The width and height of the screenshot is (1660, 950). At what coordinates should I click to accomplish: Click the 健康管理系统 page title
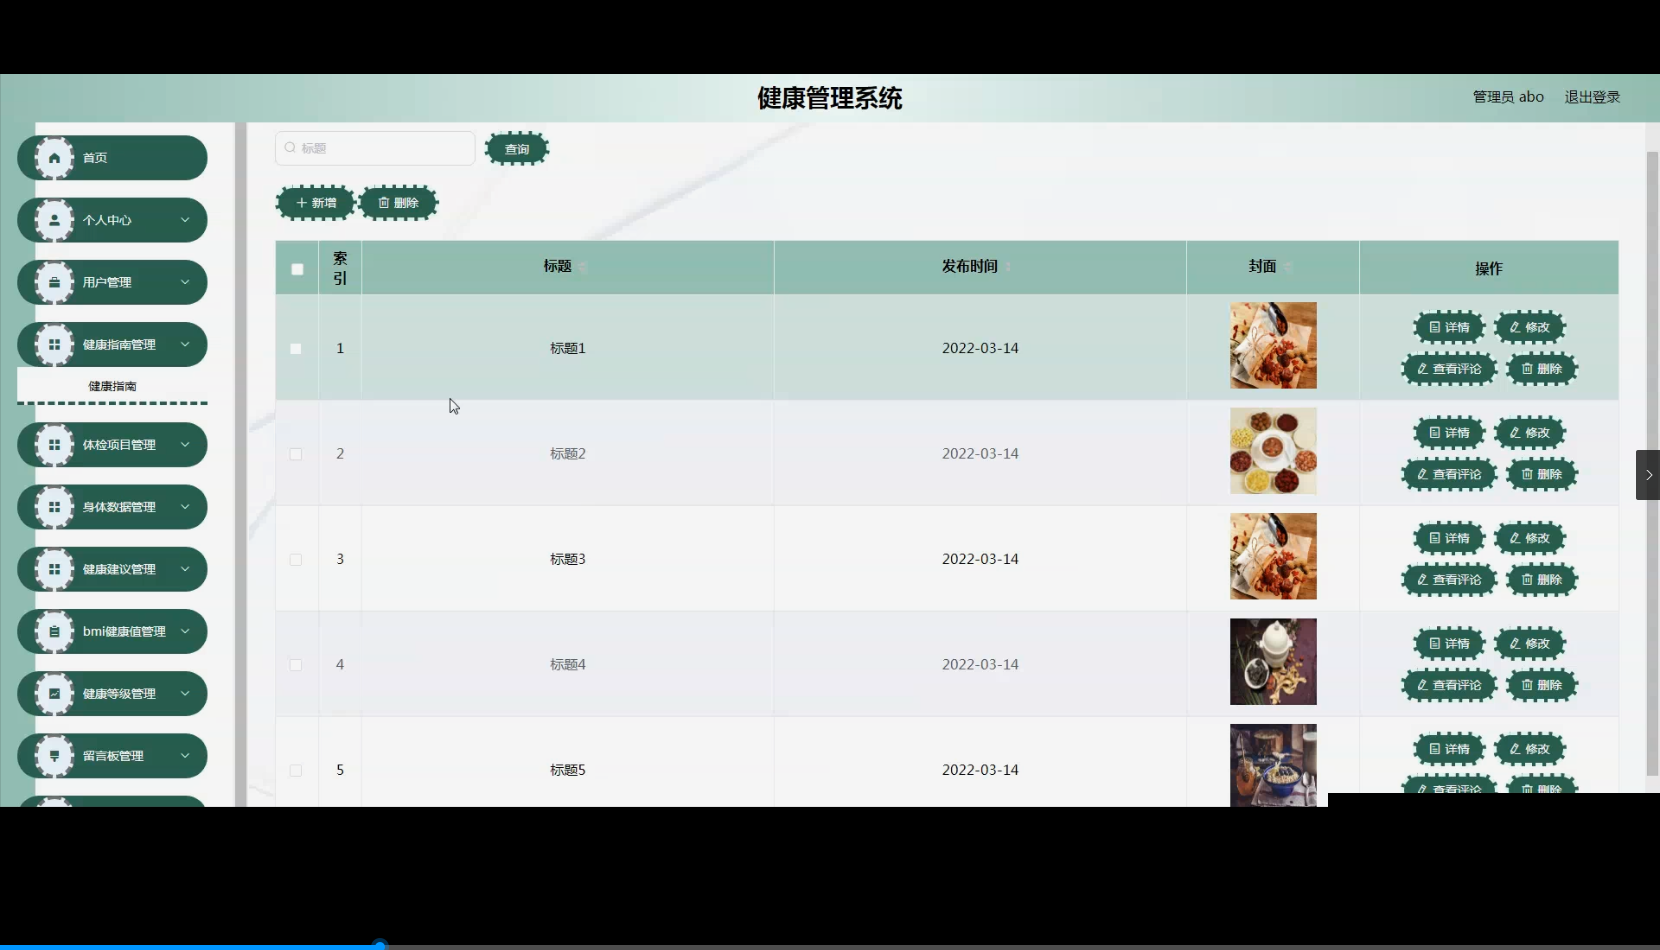[x=830, y=98]
